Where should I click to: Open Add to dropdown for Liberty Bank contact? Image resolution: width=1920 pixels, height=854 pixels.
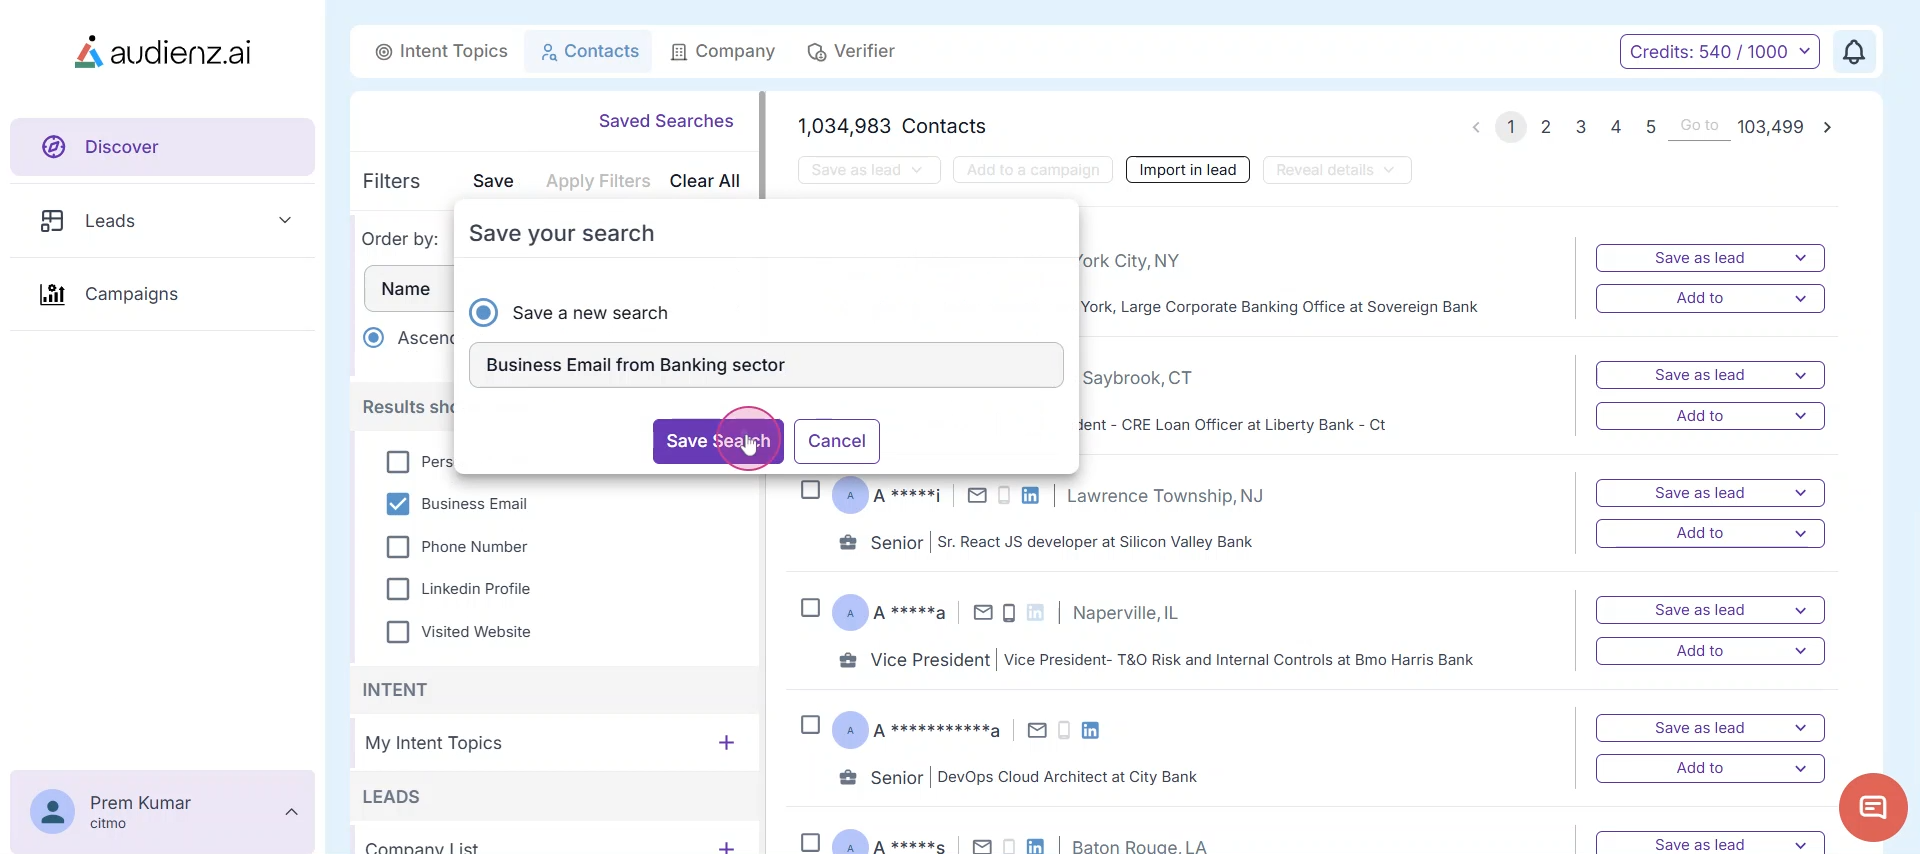[1710, 416]
